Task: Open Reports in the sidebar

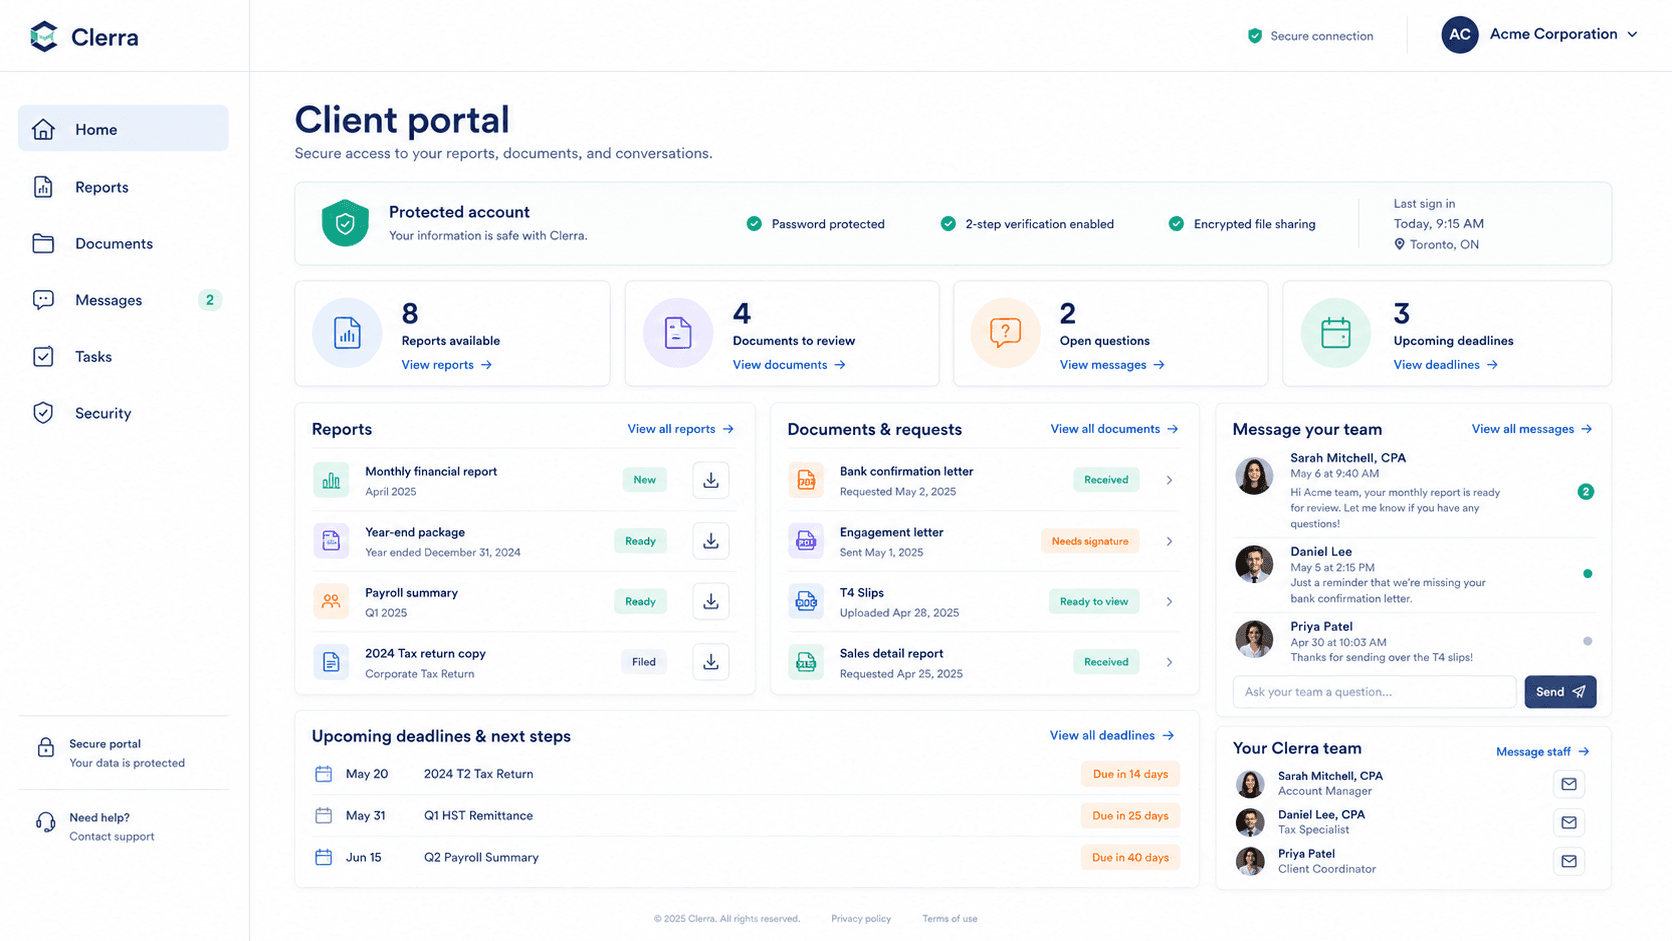Action: [123, 187]
